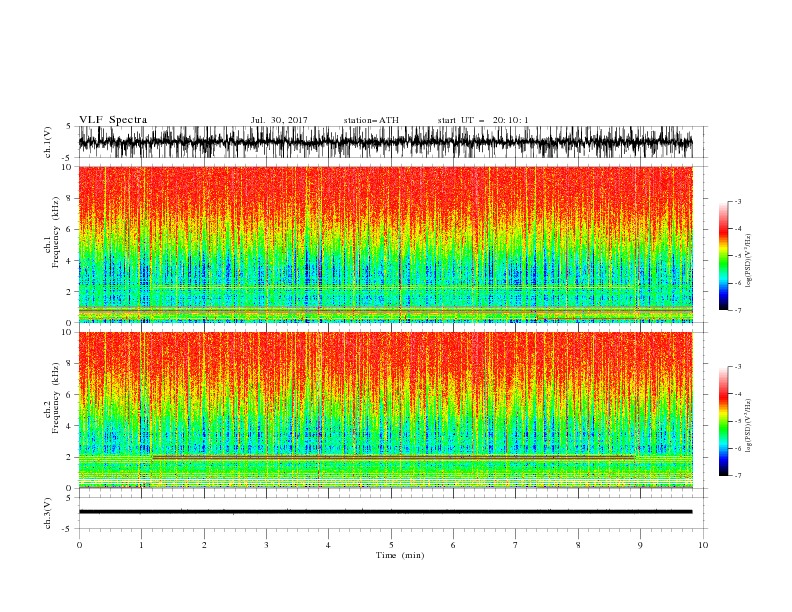Click the "-7" tick on the ch.1 colorbar
The height and width of the screenshot is (612, 792).
click(x=737, y=310)
